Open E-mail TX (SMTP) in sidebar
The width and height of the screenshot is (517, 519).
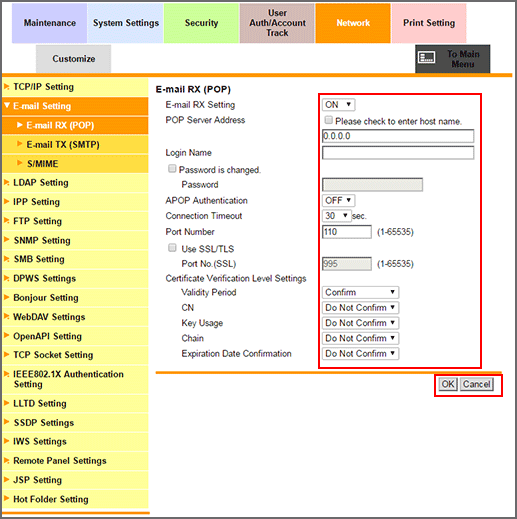point(75,144)
